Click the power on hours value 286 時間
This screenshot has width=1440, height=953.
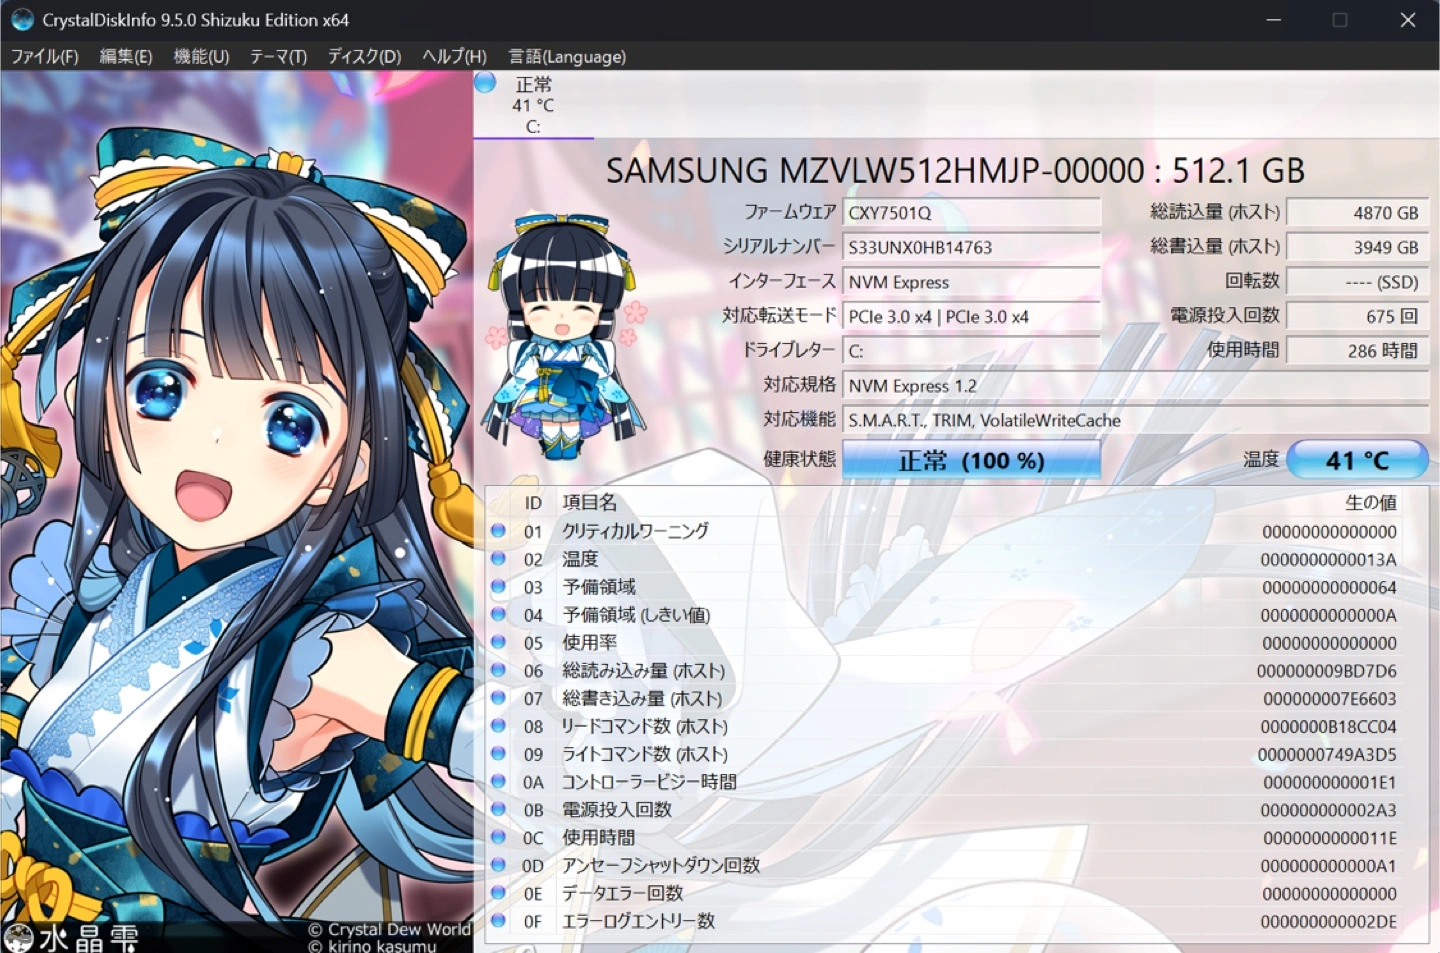pyautogui.click(x=1357, y=351)
